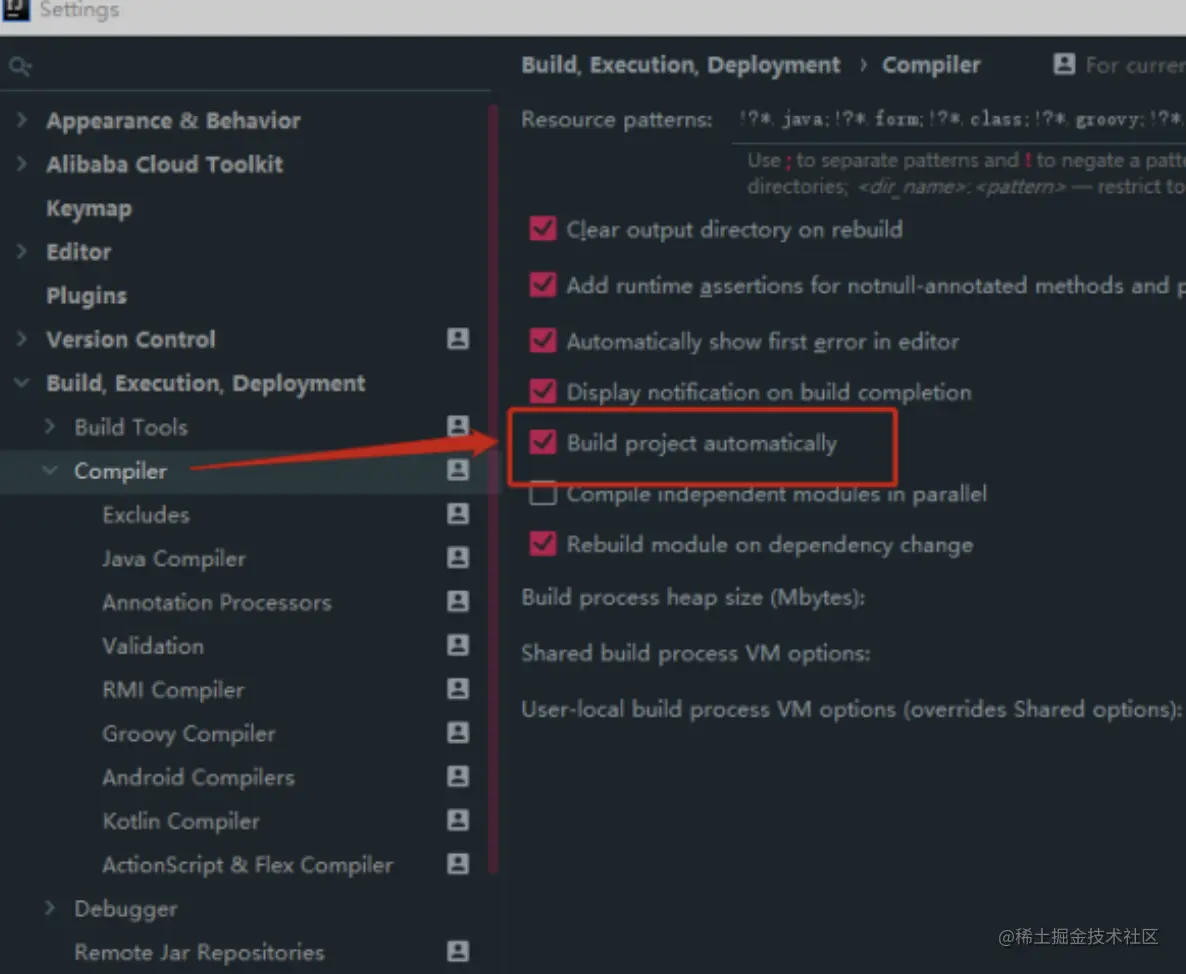Select Annotation Processors settings
The height and width of the screenshot is (974, 1186).
pyautogui.click(x=217, y=603)
